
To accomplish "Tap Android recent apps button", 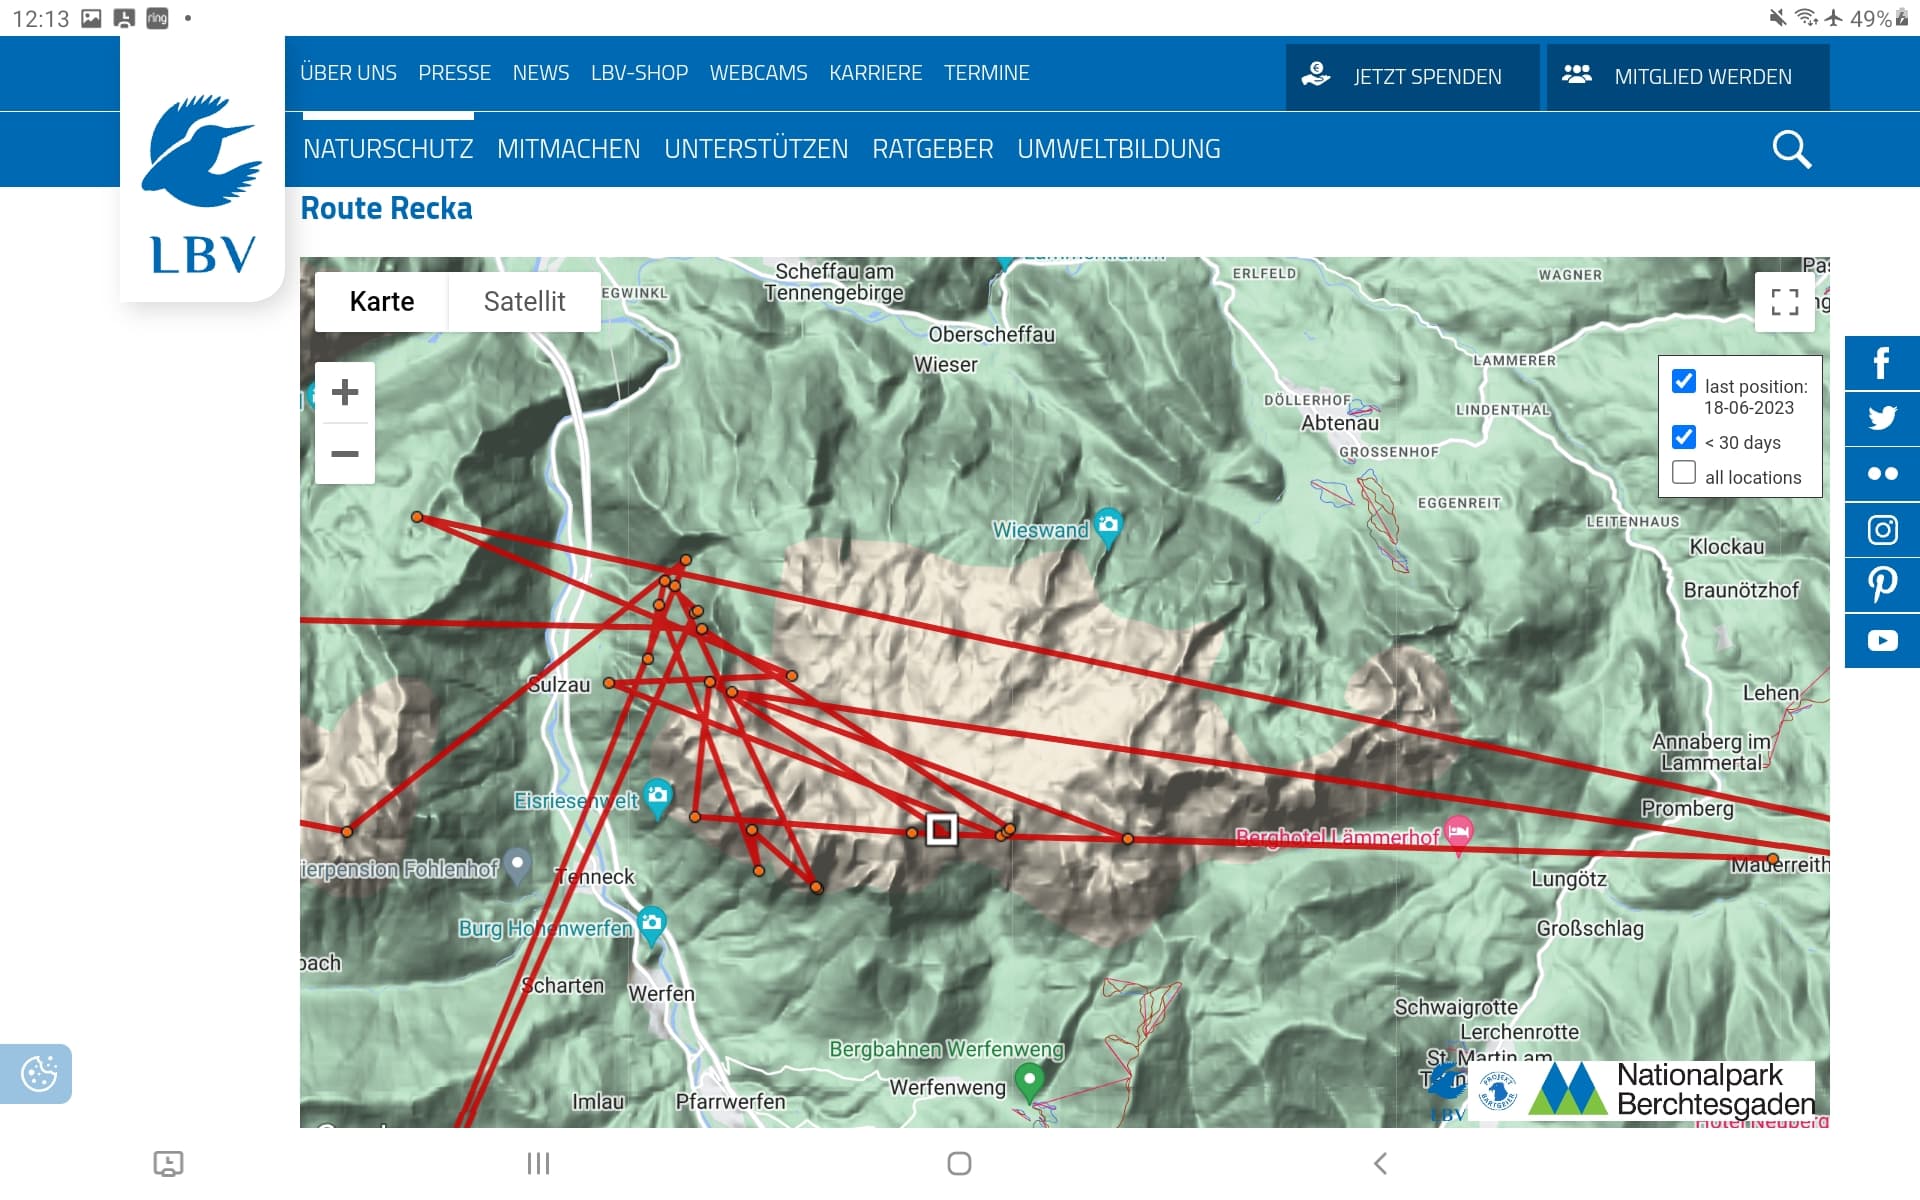I will coord(538,1163).
